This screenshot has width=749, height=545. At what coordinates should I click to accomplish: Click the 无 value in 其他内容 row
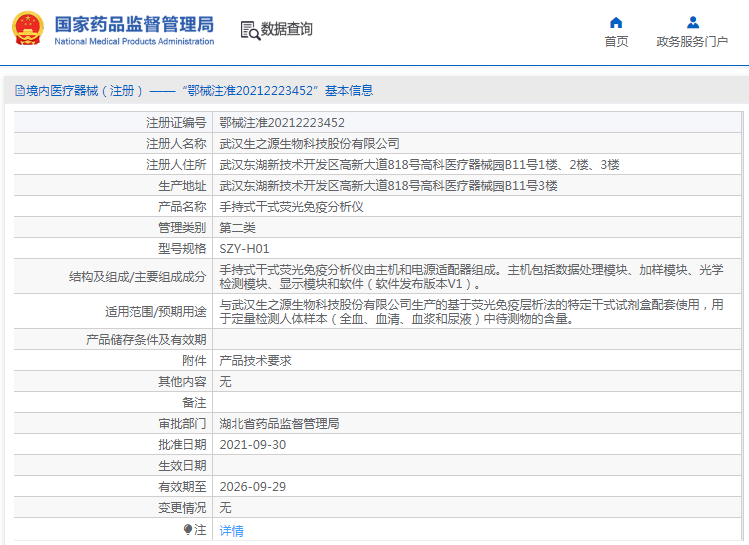[x=225, y=382]
